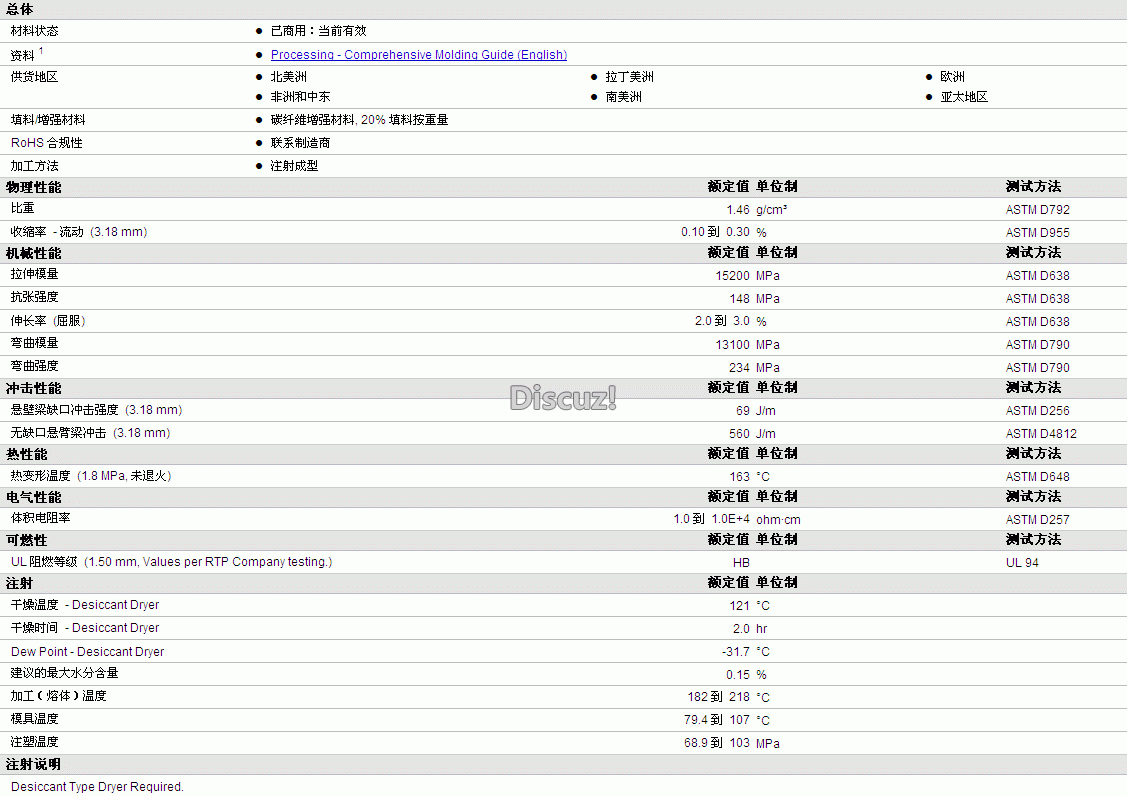Viewport: 1127px width, 796px height.
Task: Click the Dew Point - Desiccant Dryer label
Action: [x=88, y=652]
